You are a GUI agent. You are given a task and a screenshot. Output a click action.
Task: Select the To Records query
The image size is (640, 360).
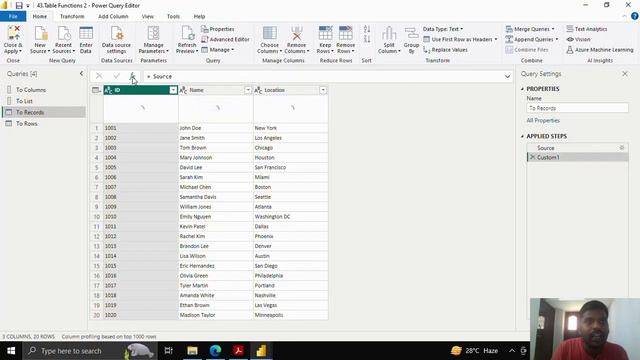43,112
